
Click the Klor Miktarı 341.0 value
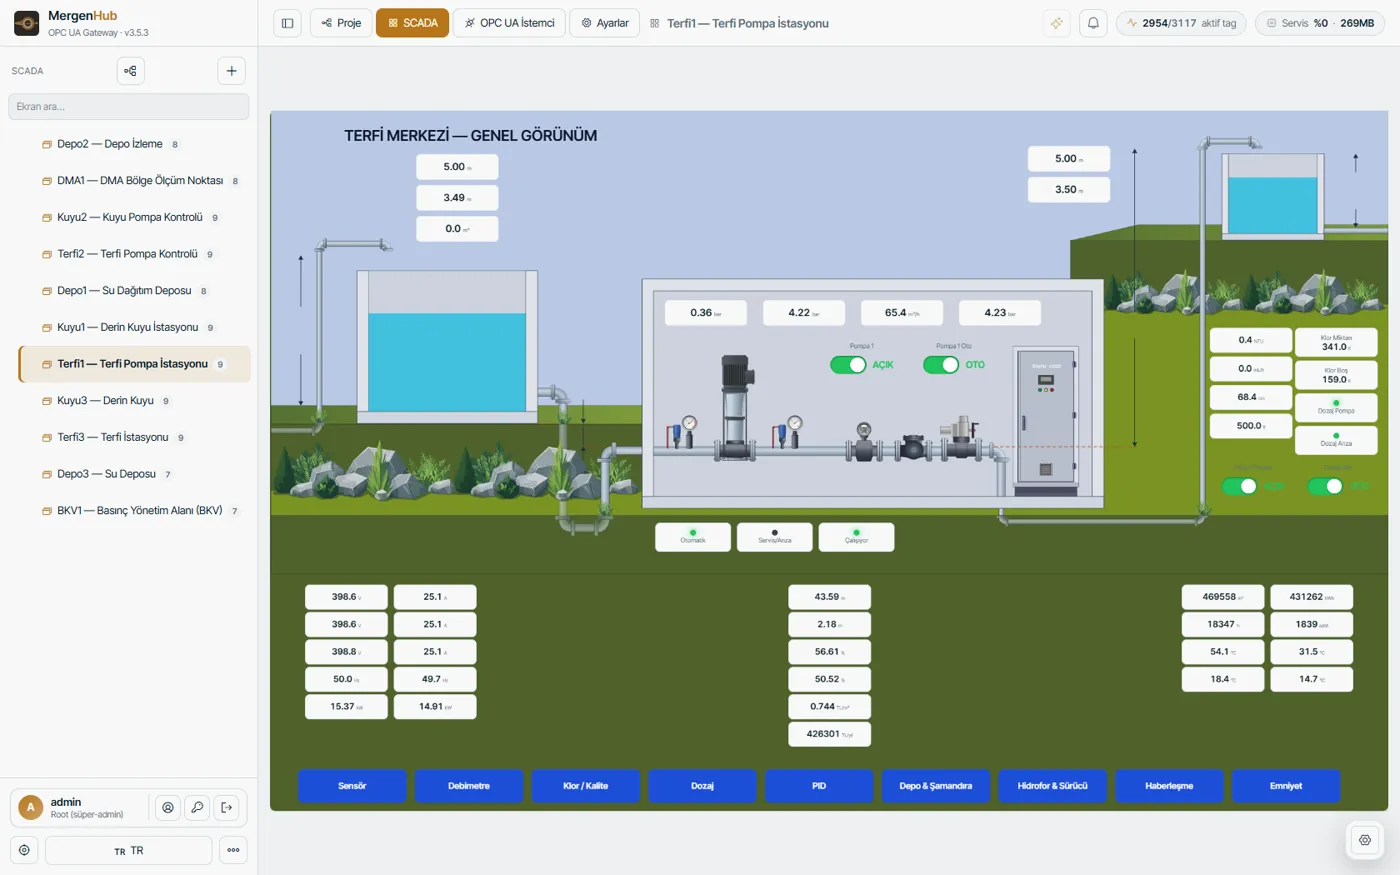pos(1336,343)
